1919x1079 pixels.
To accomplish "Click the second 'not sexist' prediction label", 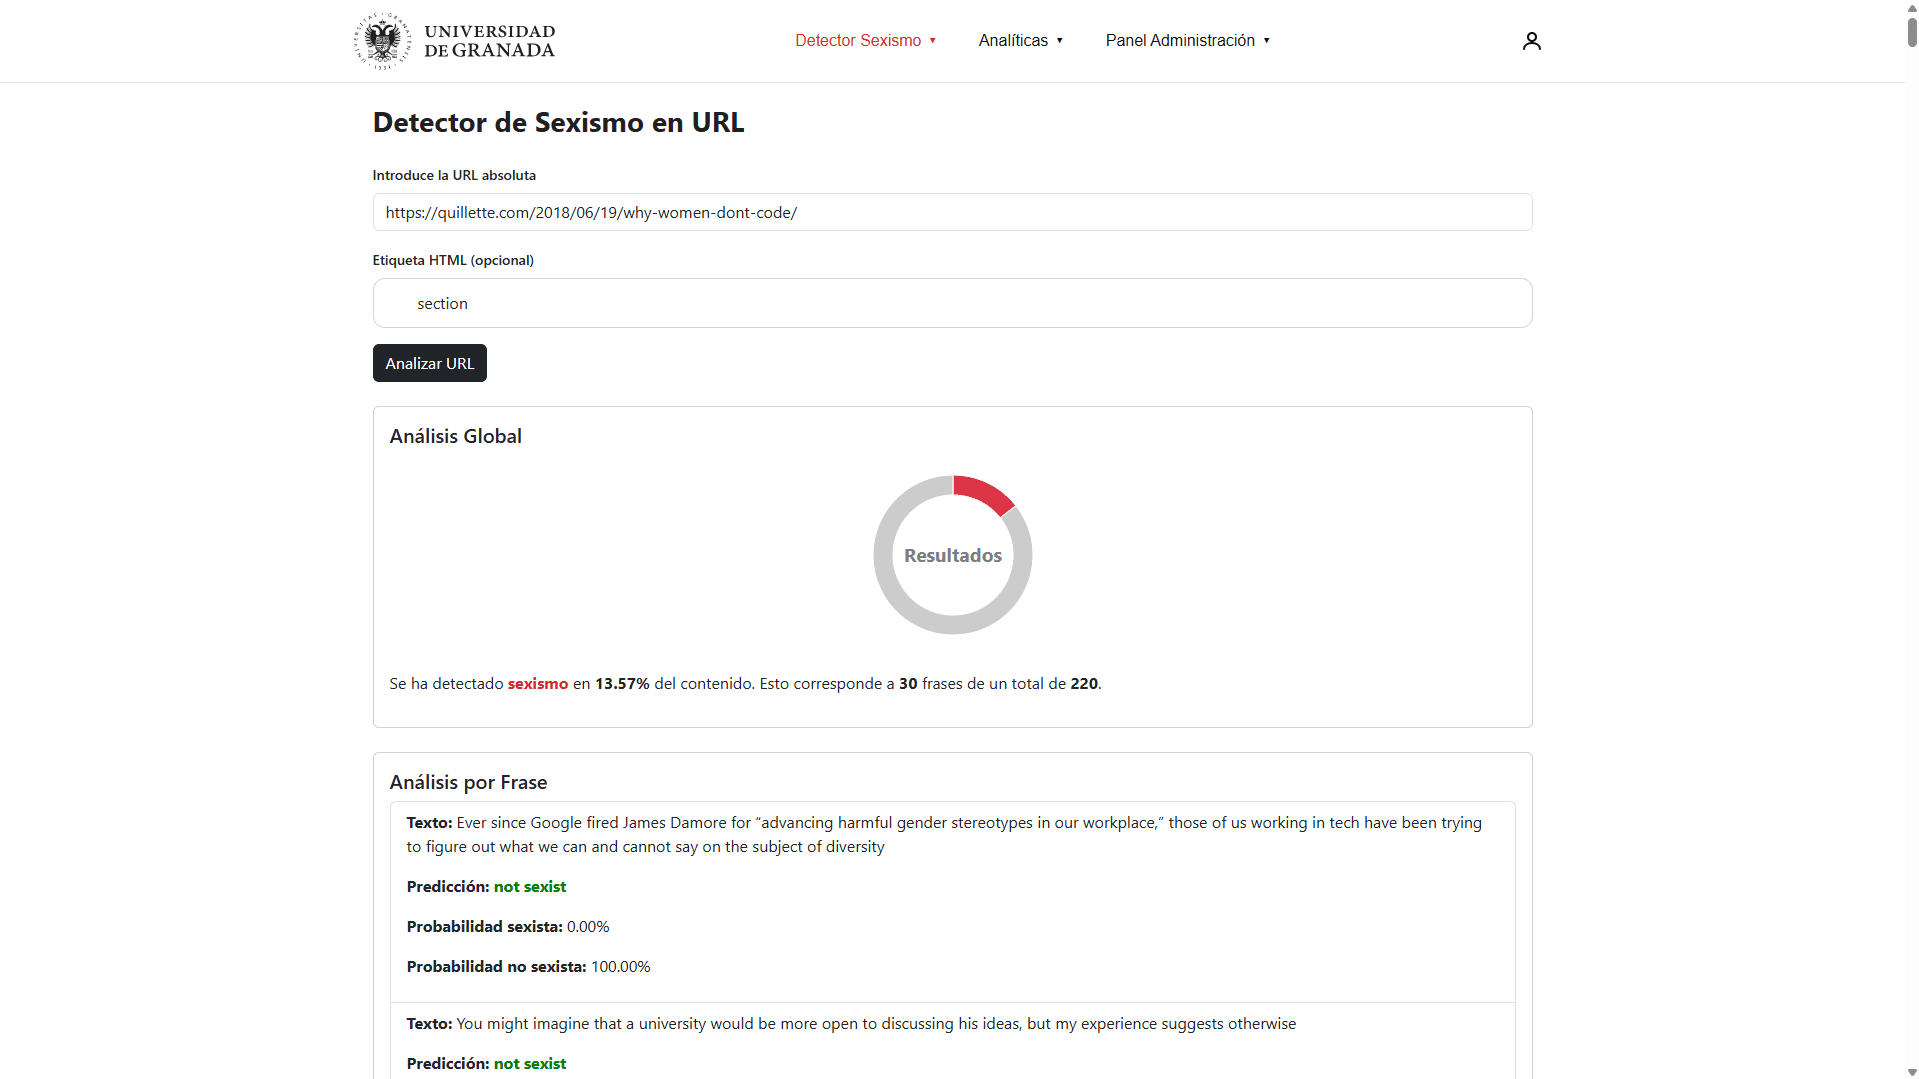I will click(530, 1064).
